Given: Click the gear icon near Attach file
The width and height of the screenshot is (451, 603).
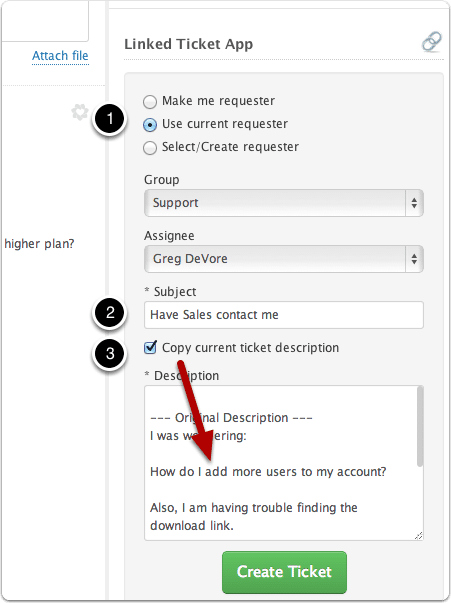Looking at the screenshot, I should point(80,112).
